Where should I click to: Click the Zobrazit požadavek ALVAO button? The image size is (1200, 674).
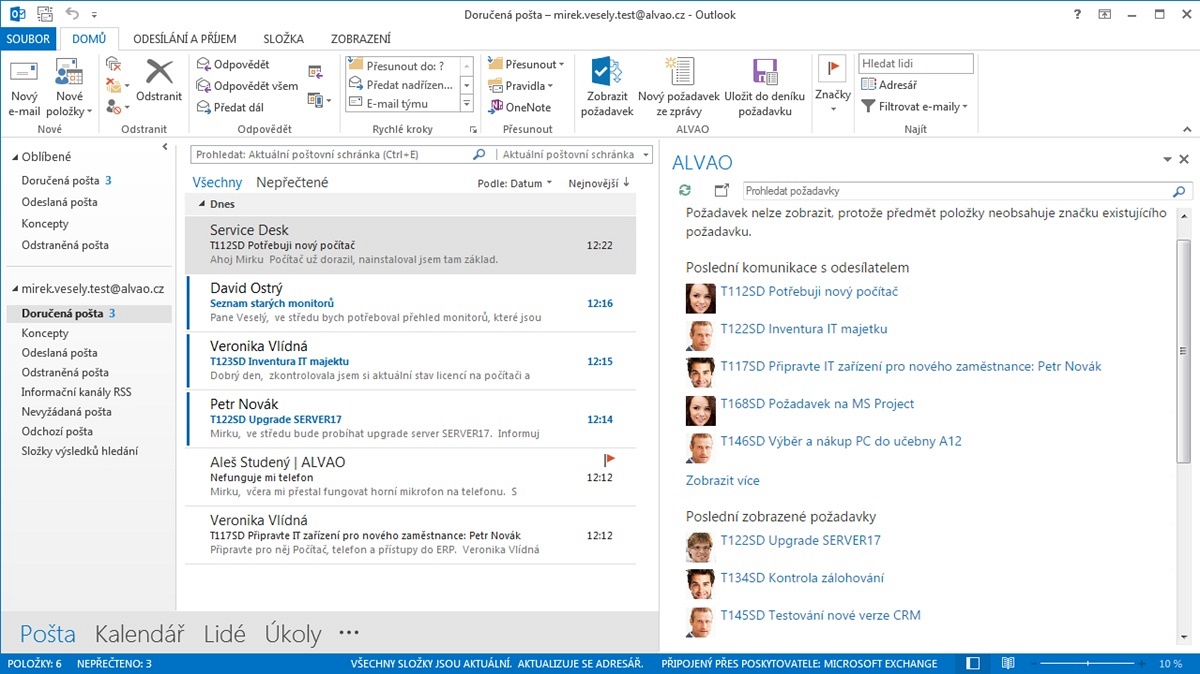[x=609, y=88]
